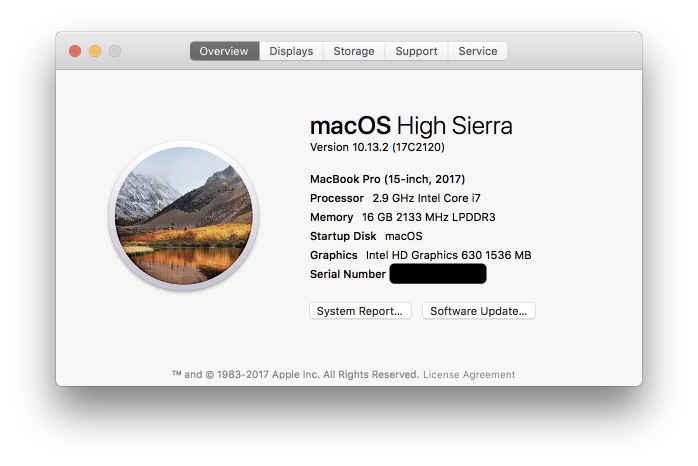Open the Storage tab
This screenshot has height=466, width=698.
click(354, 51)
